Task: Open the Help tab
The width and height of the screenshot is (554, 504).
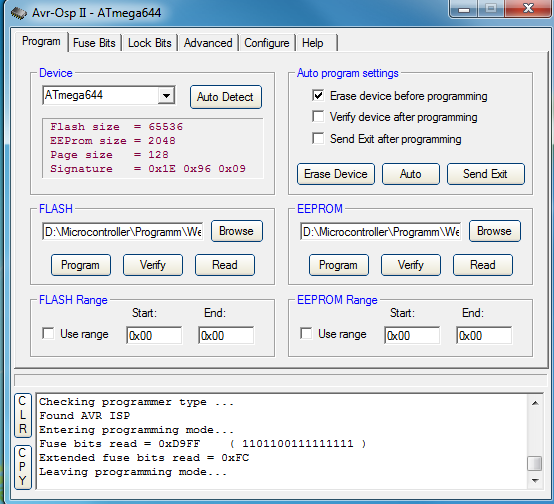Action: click(x=317, y=43)
